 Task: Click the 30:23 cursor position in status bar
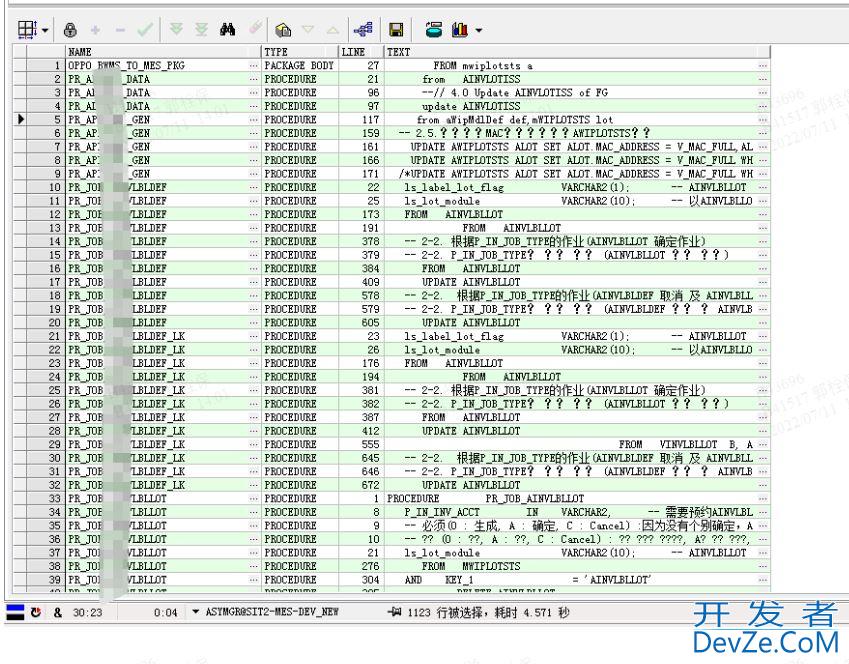(87, 613)
